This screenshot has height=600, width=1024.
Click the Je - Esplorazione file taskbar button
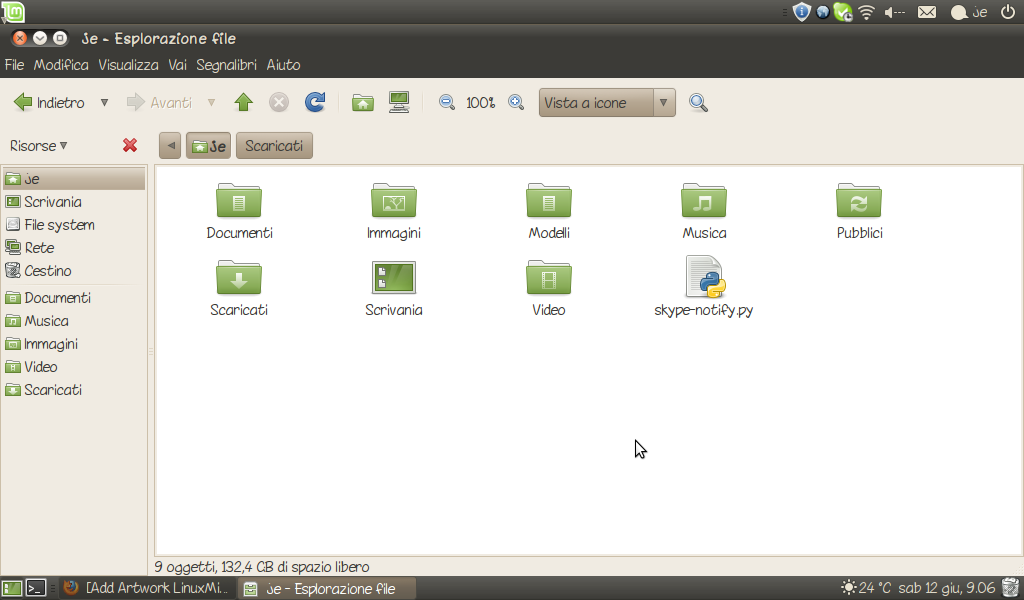(x=326, y=588)
